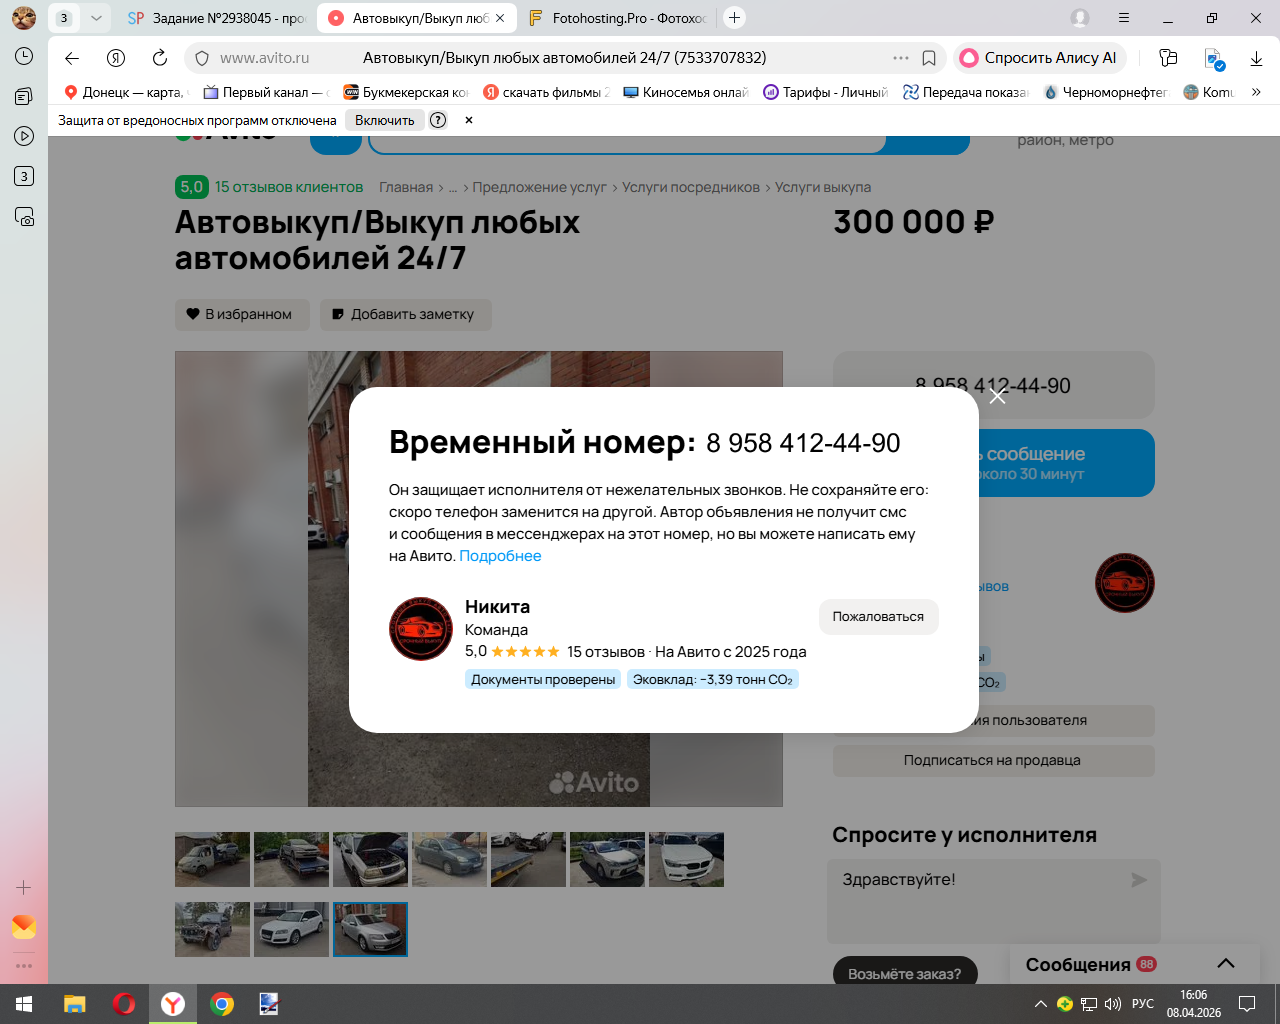Click the browser back arrow
The height and width of the screenshot is (1024, 1280).
pyautogui.click(x=72, y=58)
